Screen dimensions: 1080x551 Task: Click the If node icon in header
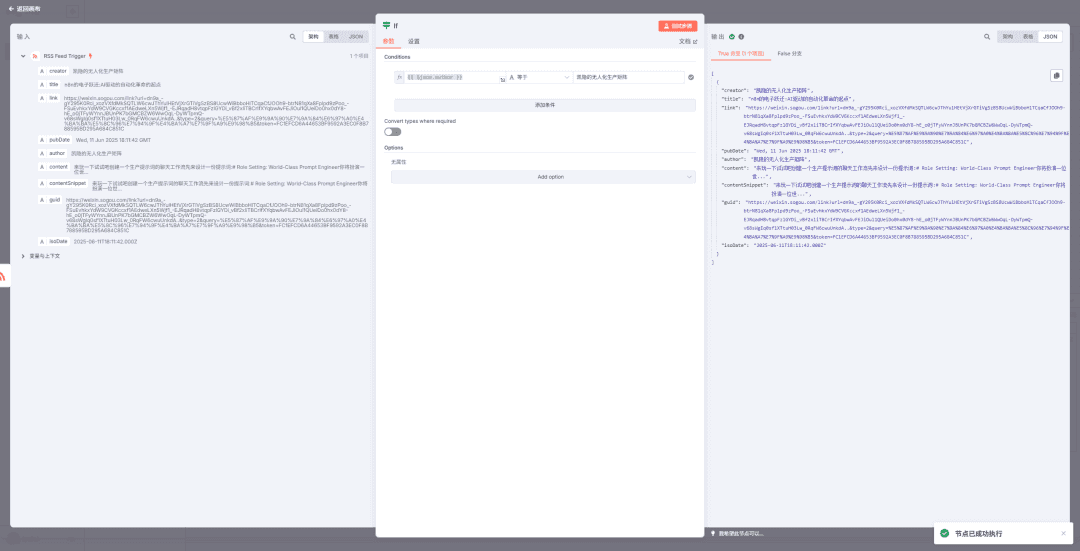[x=386, y=25]
